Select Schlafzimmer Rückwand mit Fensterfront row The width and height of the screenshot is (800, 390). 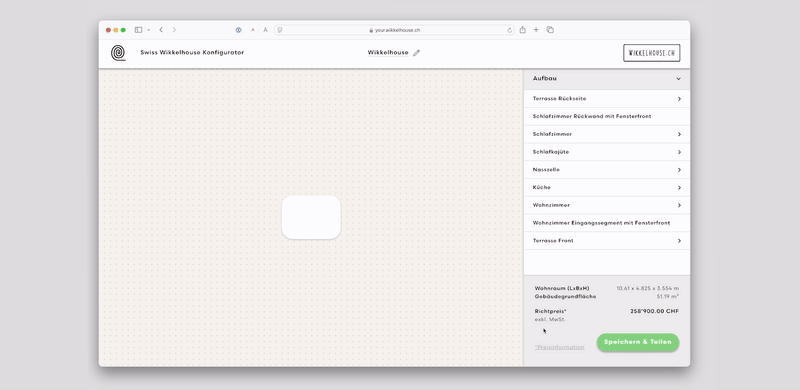coord(607,116)
